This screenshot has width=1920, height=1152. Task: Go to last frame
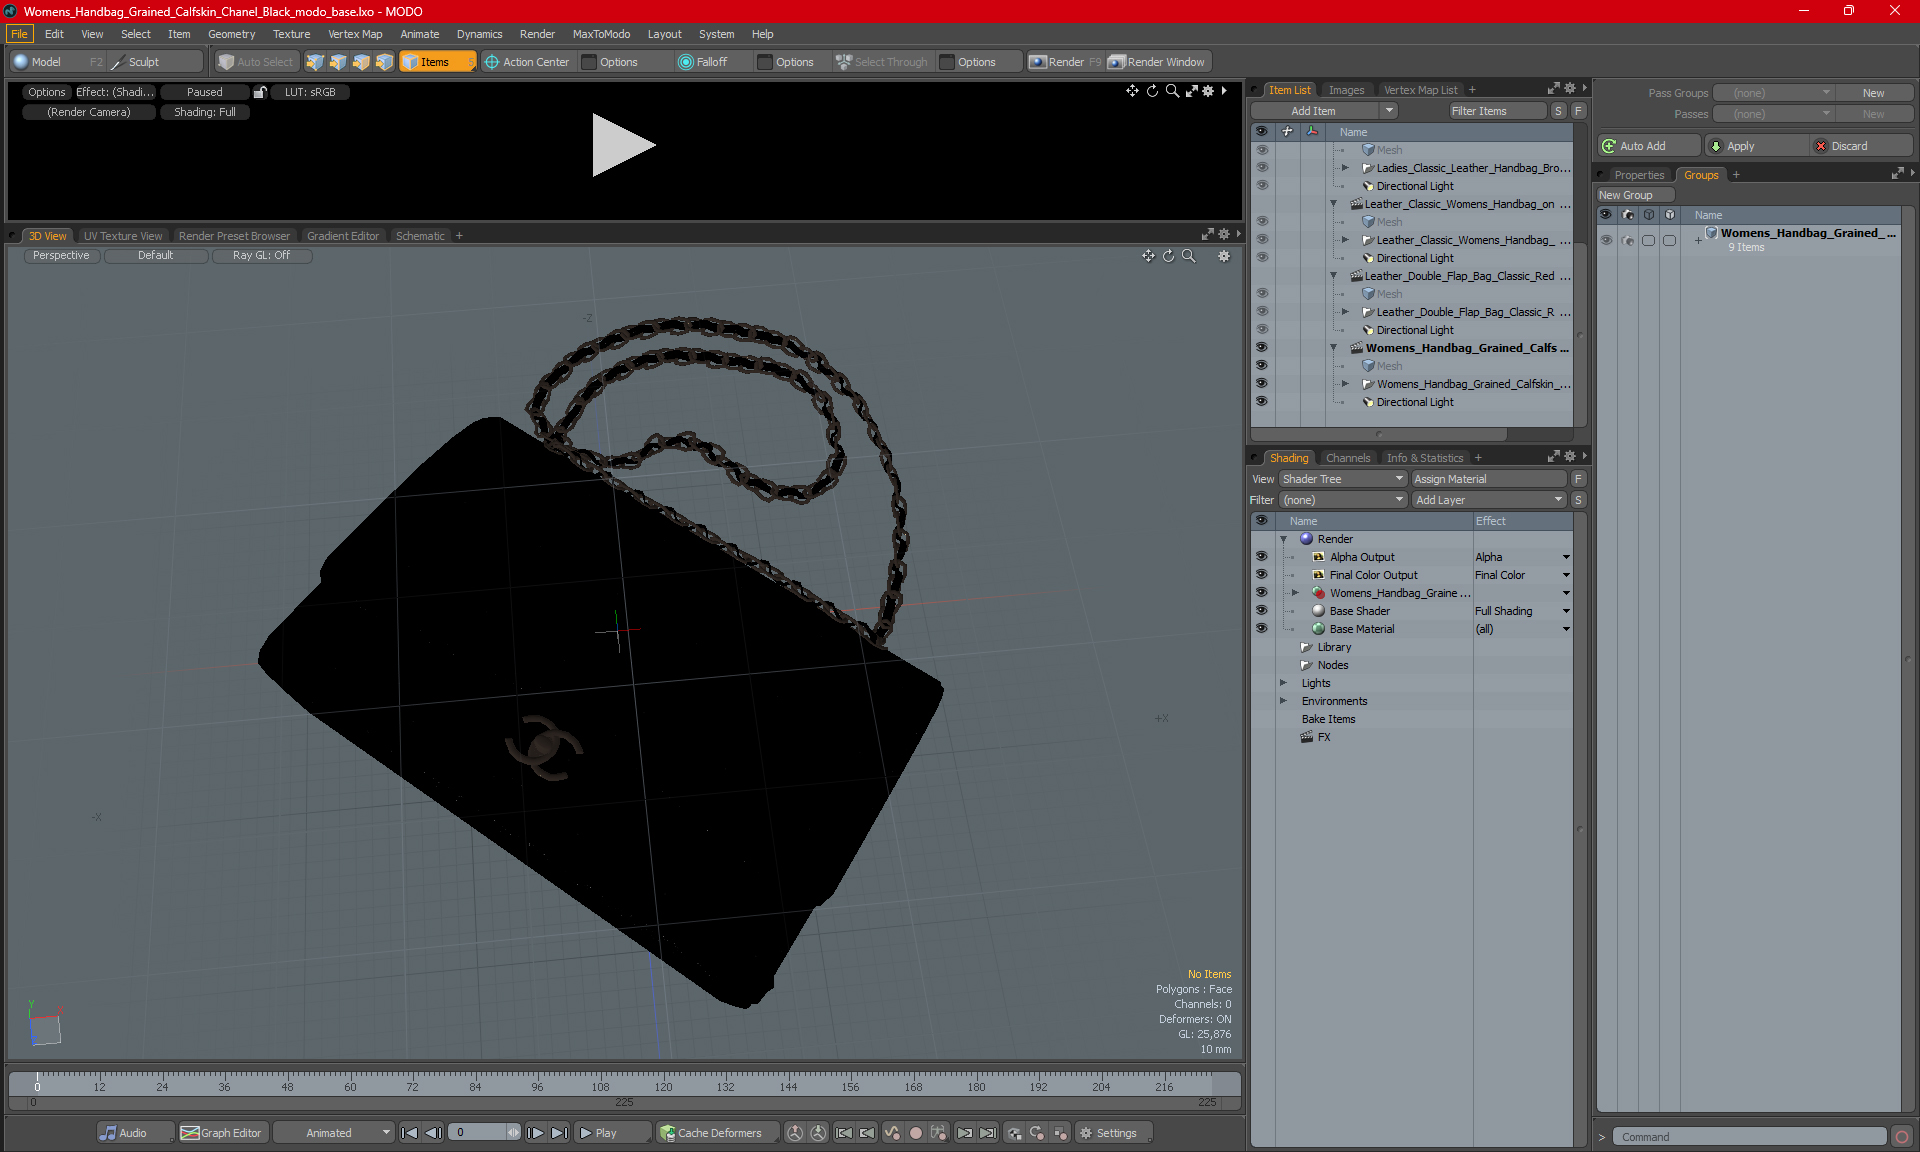coord(560,1133)
